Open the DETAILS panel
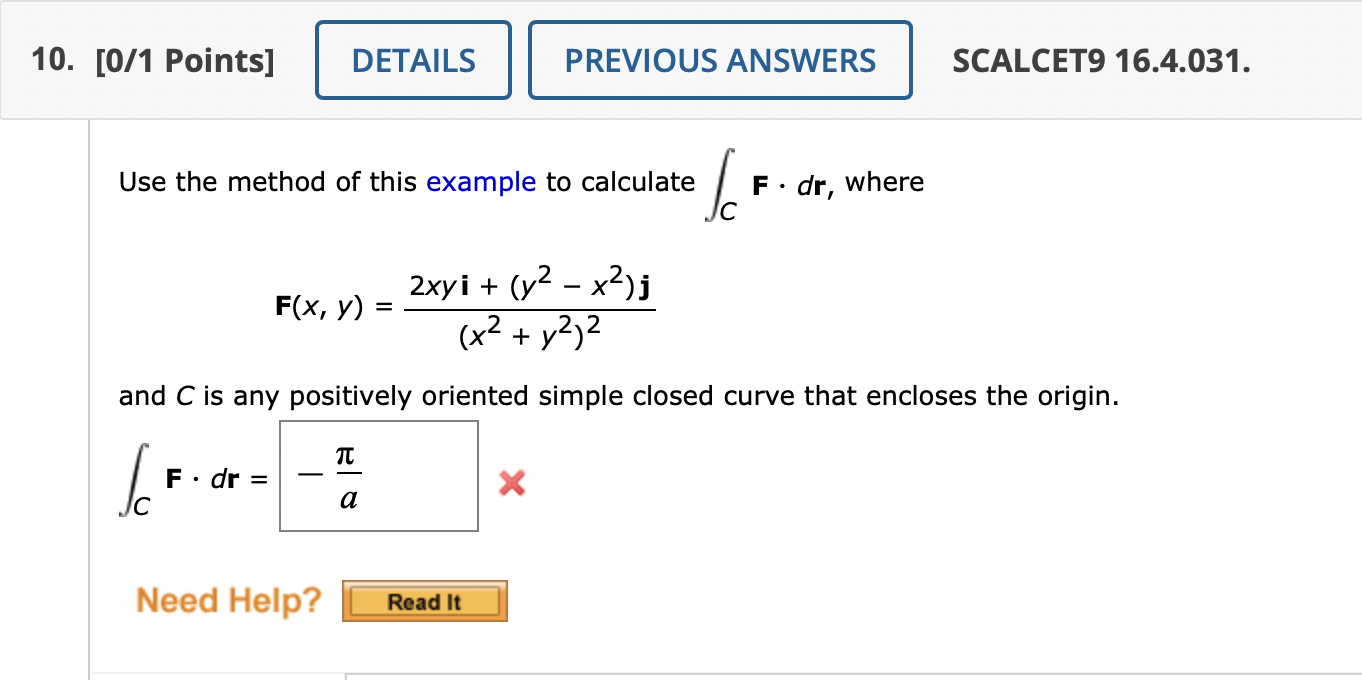1362x680 pixels. point(413,60)
